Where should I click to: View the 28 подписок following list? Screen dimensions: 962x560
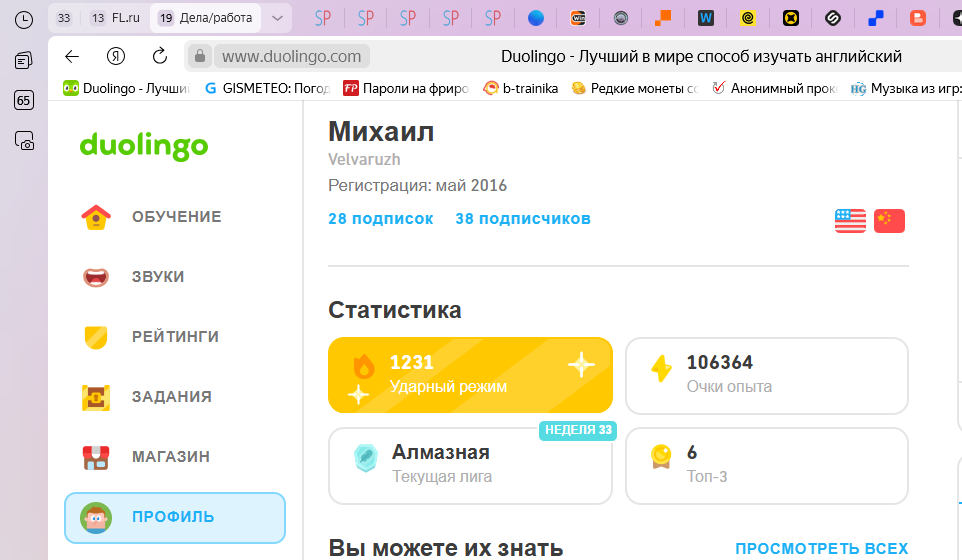[380, 219]
